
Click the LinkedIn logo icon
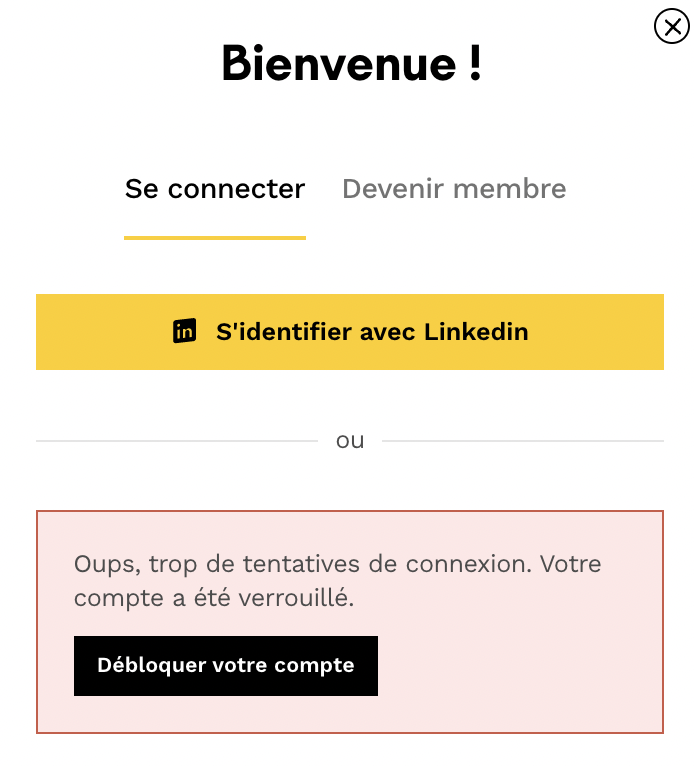(x=184, y=332)
